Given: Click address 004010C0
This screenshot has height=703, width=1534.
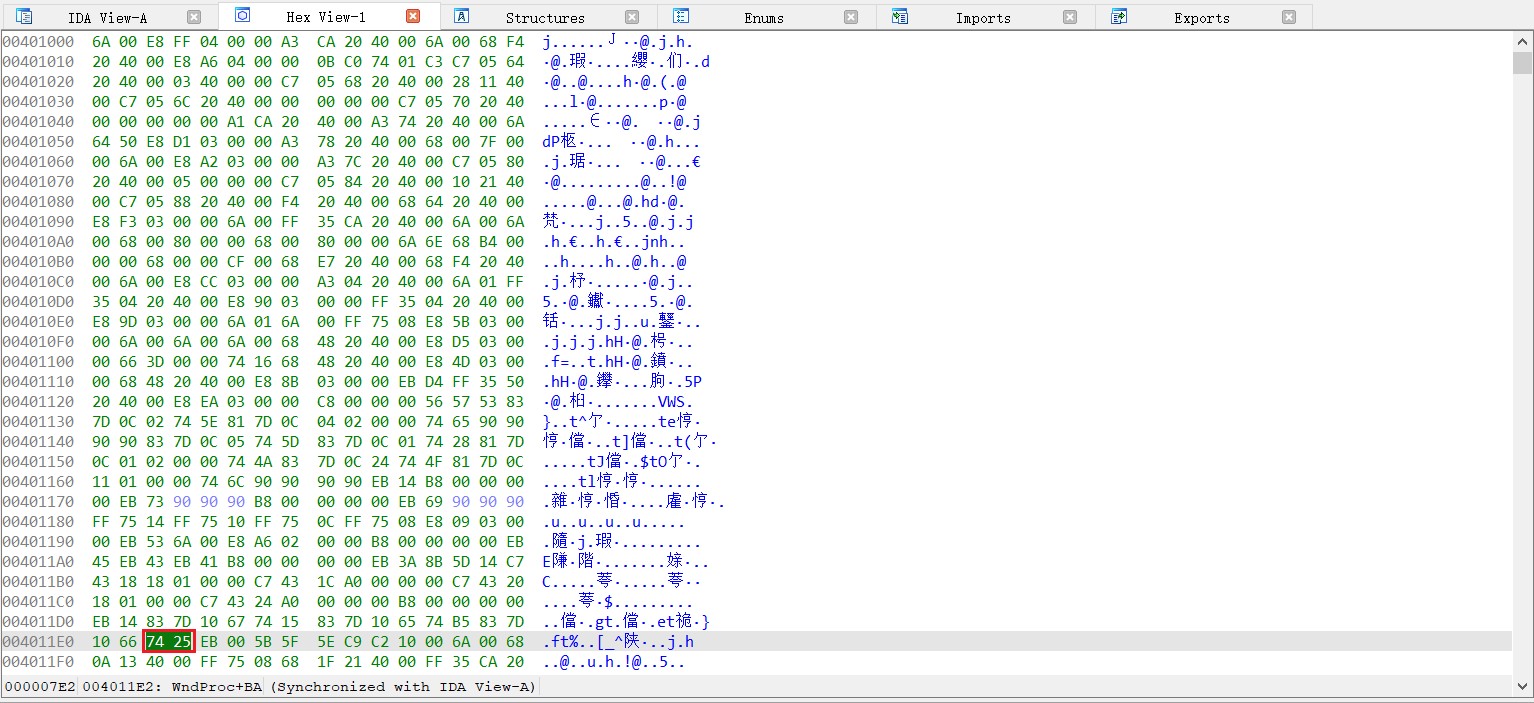Looking at the screenshot, I should click(38, 282).
